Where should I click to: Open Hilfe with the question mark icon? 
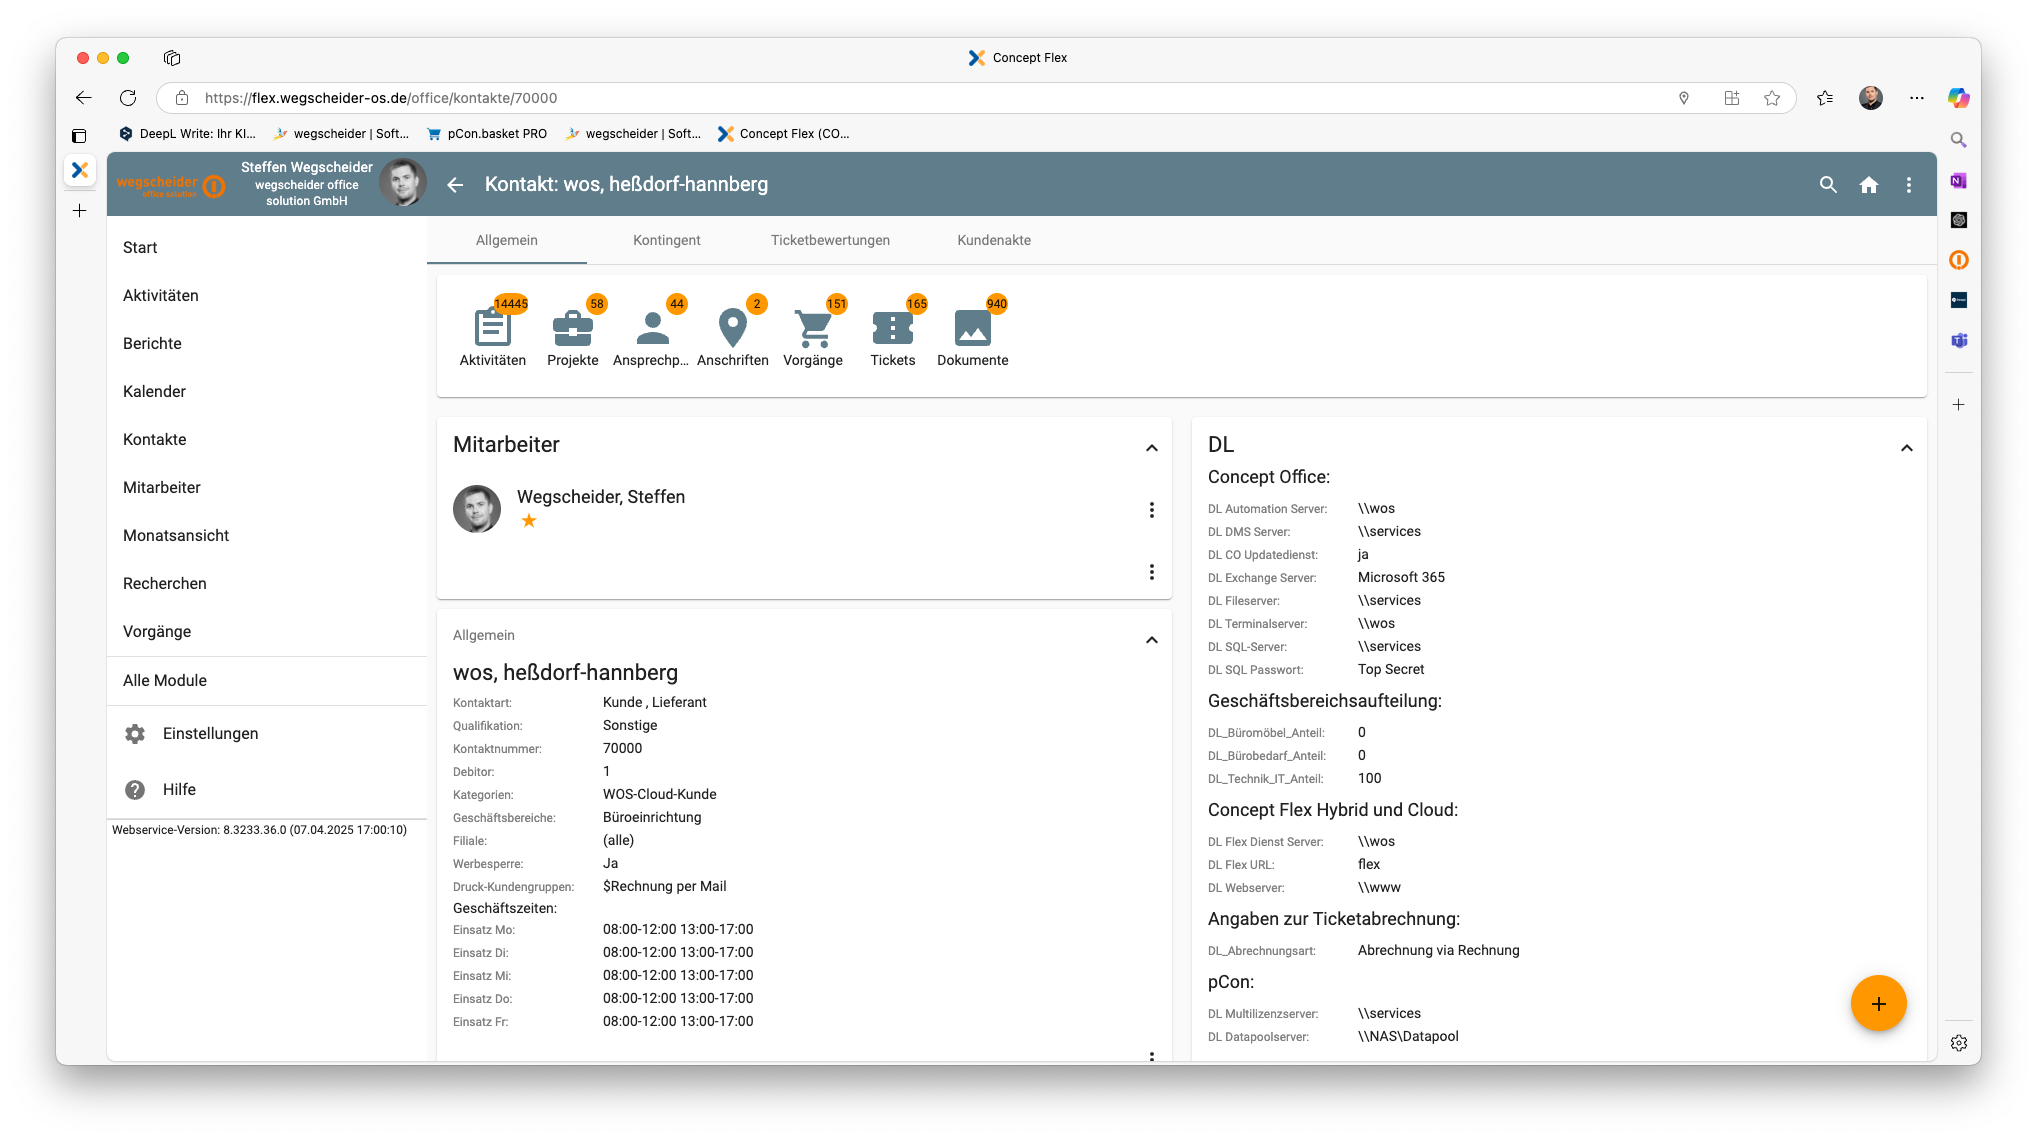pos(267,790)
